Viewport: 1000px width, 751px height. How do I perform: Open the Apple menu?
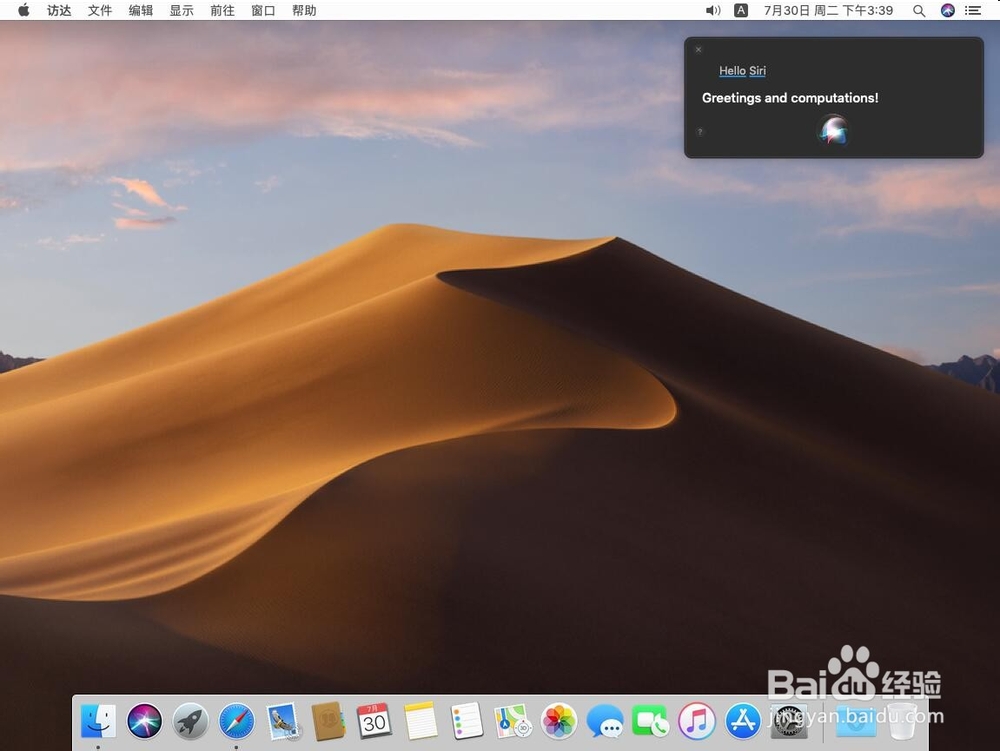coord(24,10)
